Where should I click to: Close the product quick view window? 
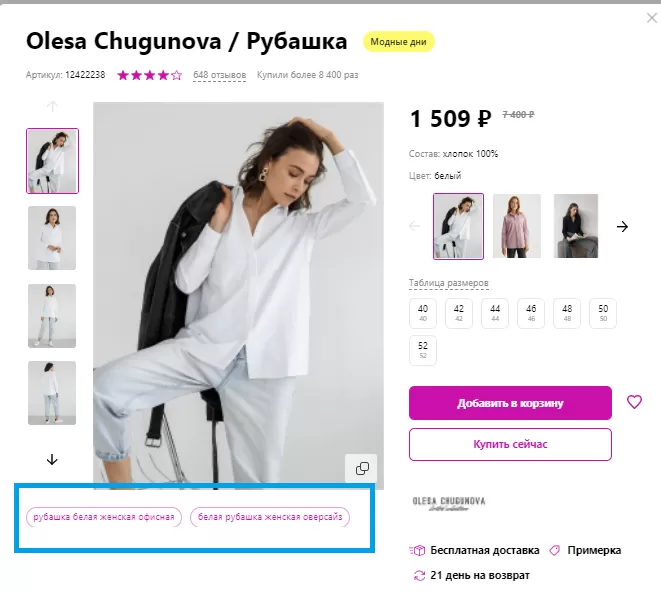(652, 17)
